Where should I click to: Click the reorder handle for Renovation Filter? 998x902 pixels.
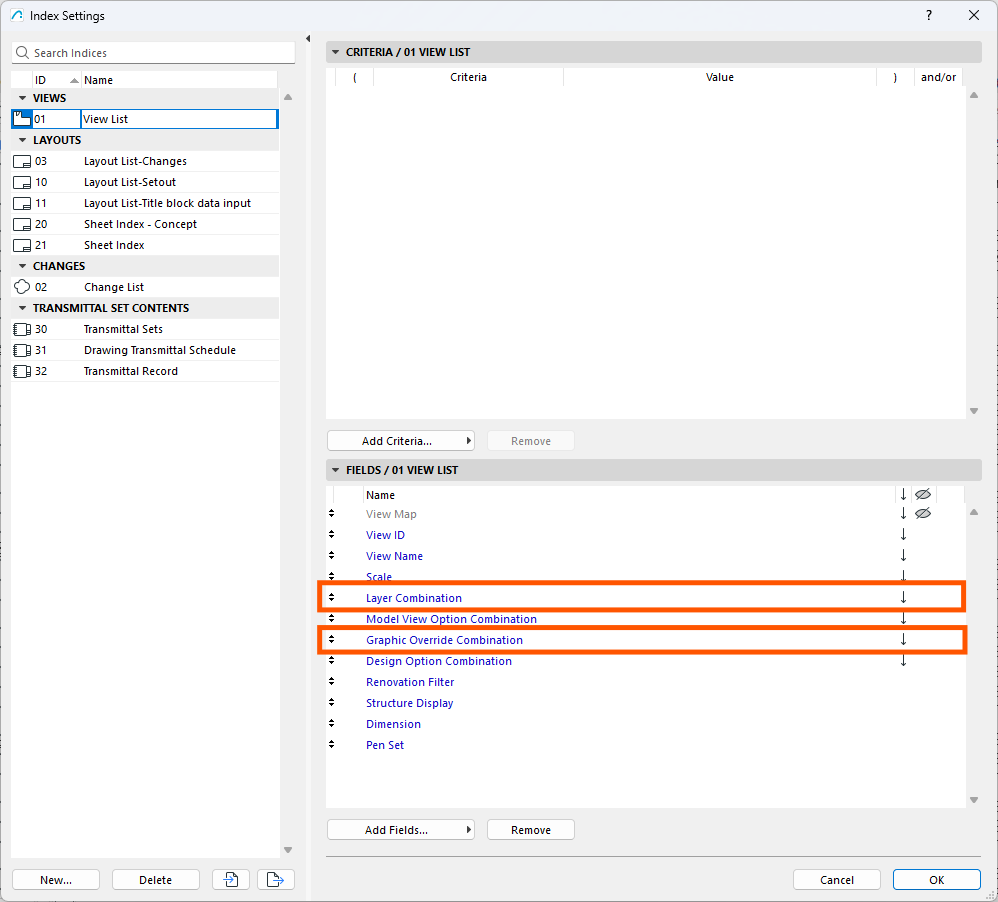coord(332,681)
